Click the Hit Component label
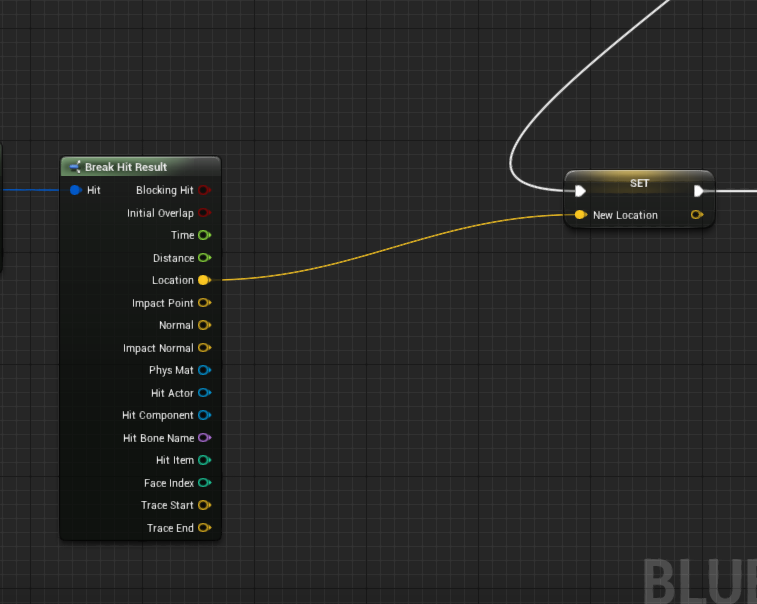 (x=158, y=415)
